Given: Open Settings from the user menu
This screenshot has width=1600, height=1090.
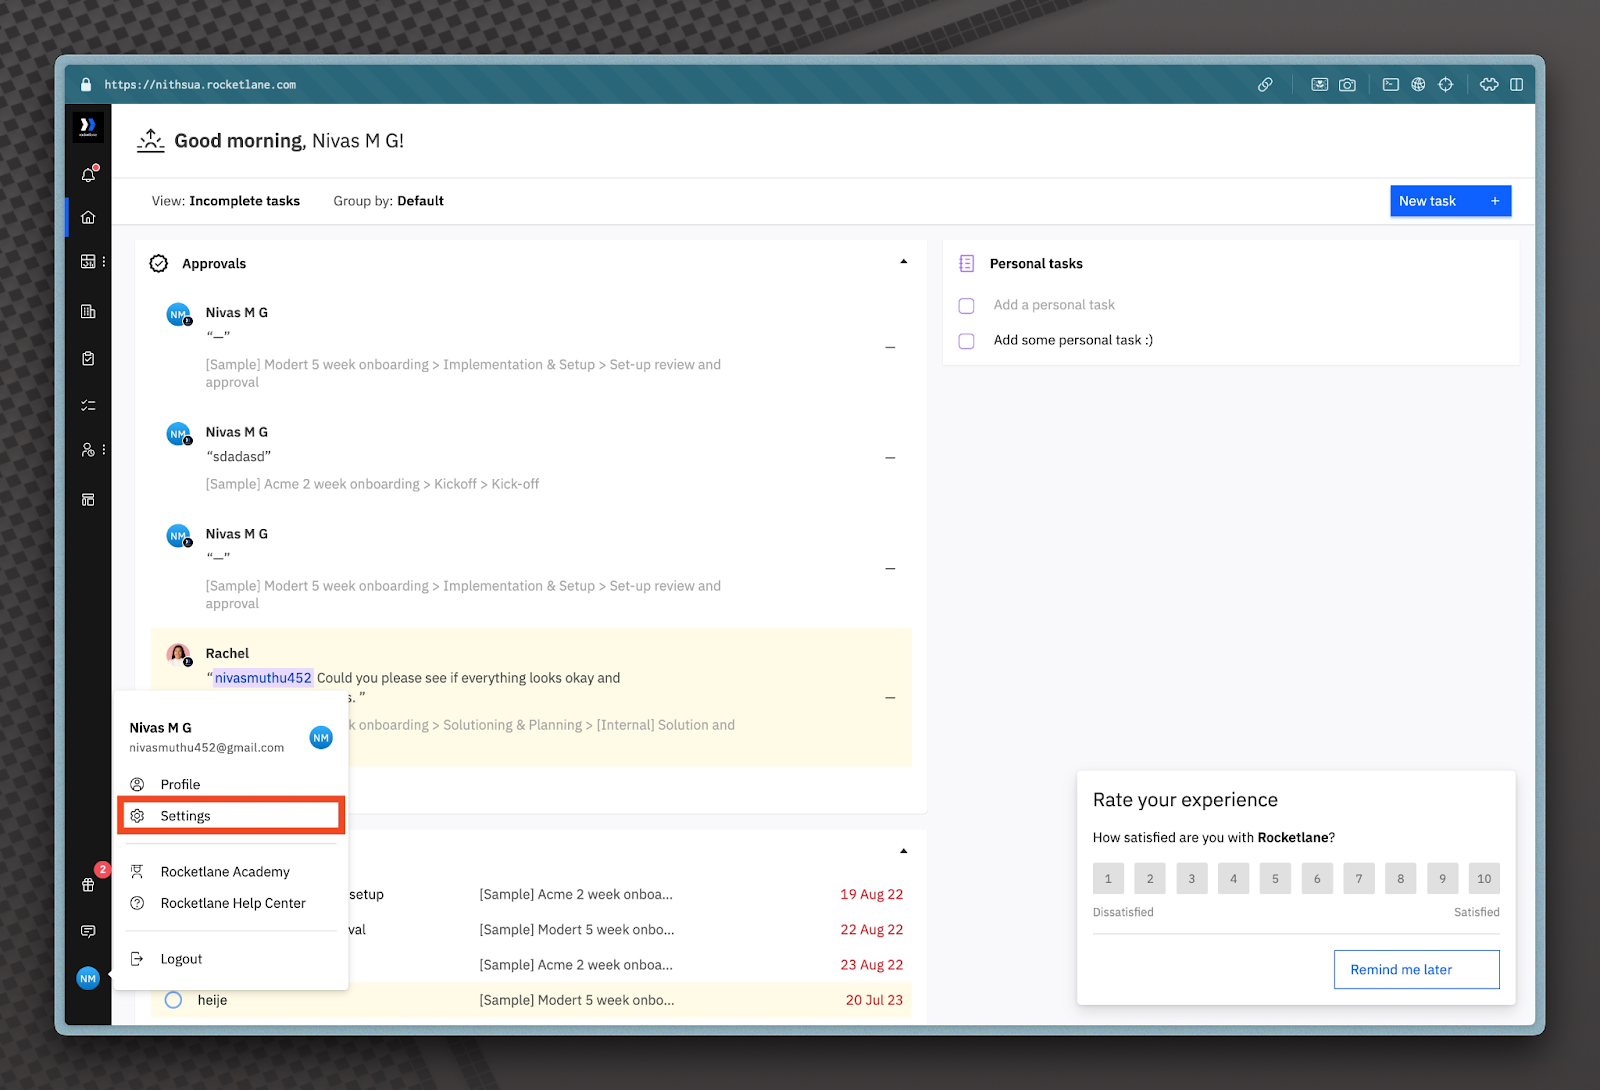Looking at the screenshot, I should click(231, 816).
